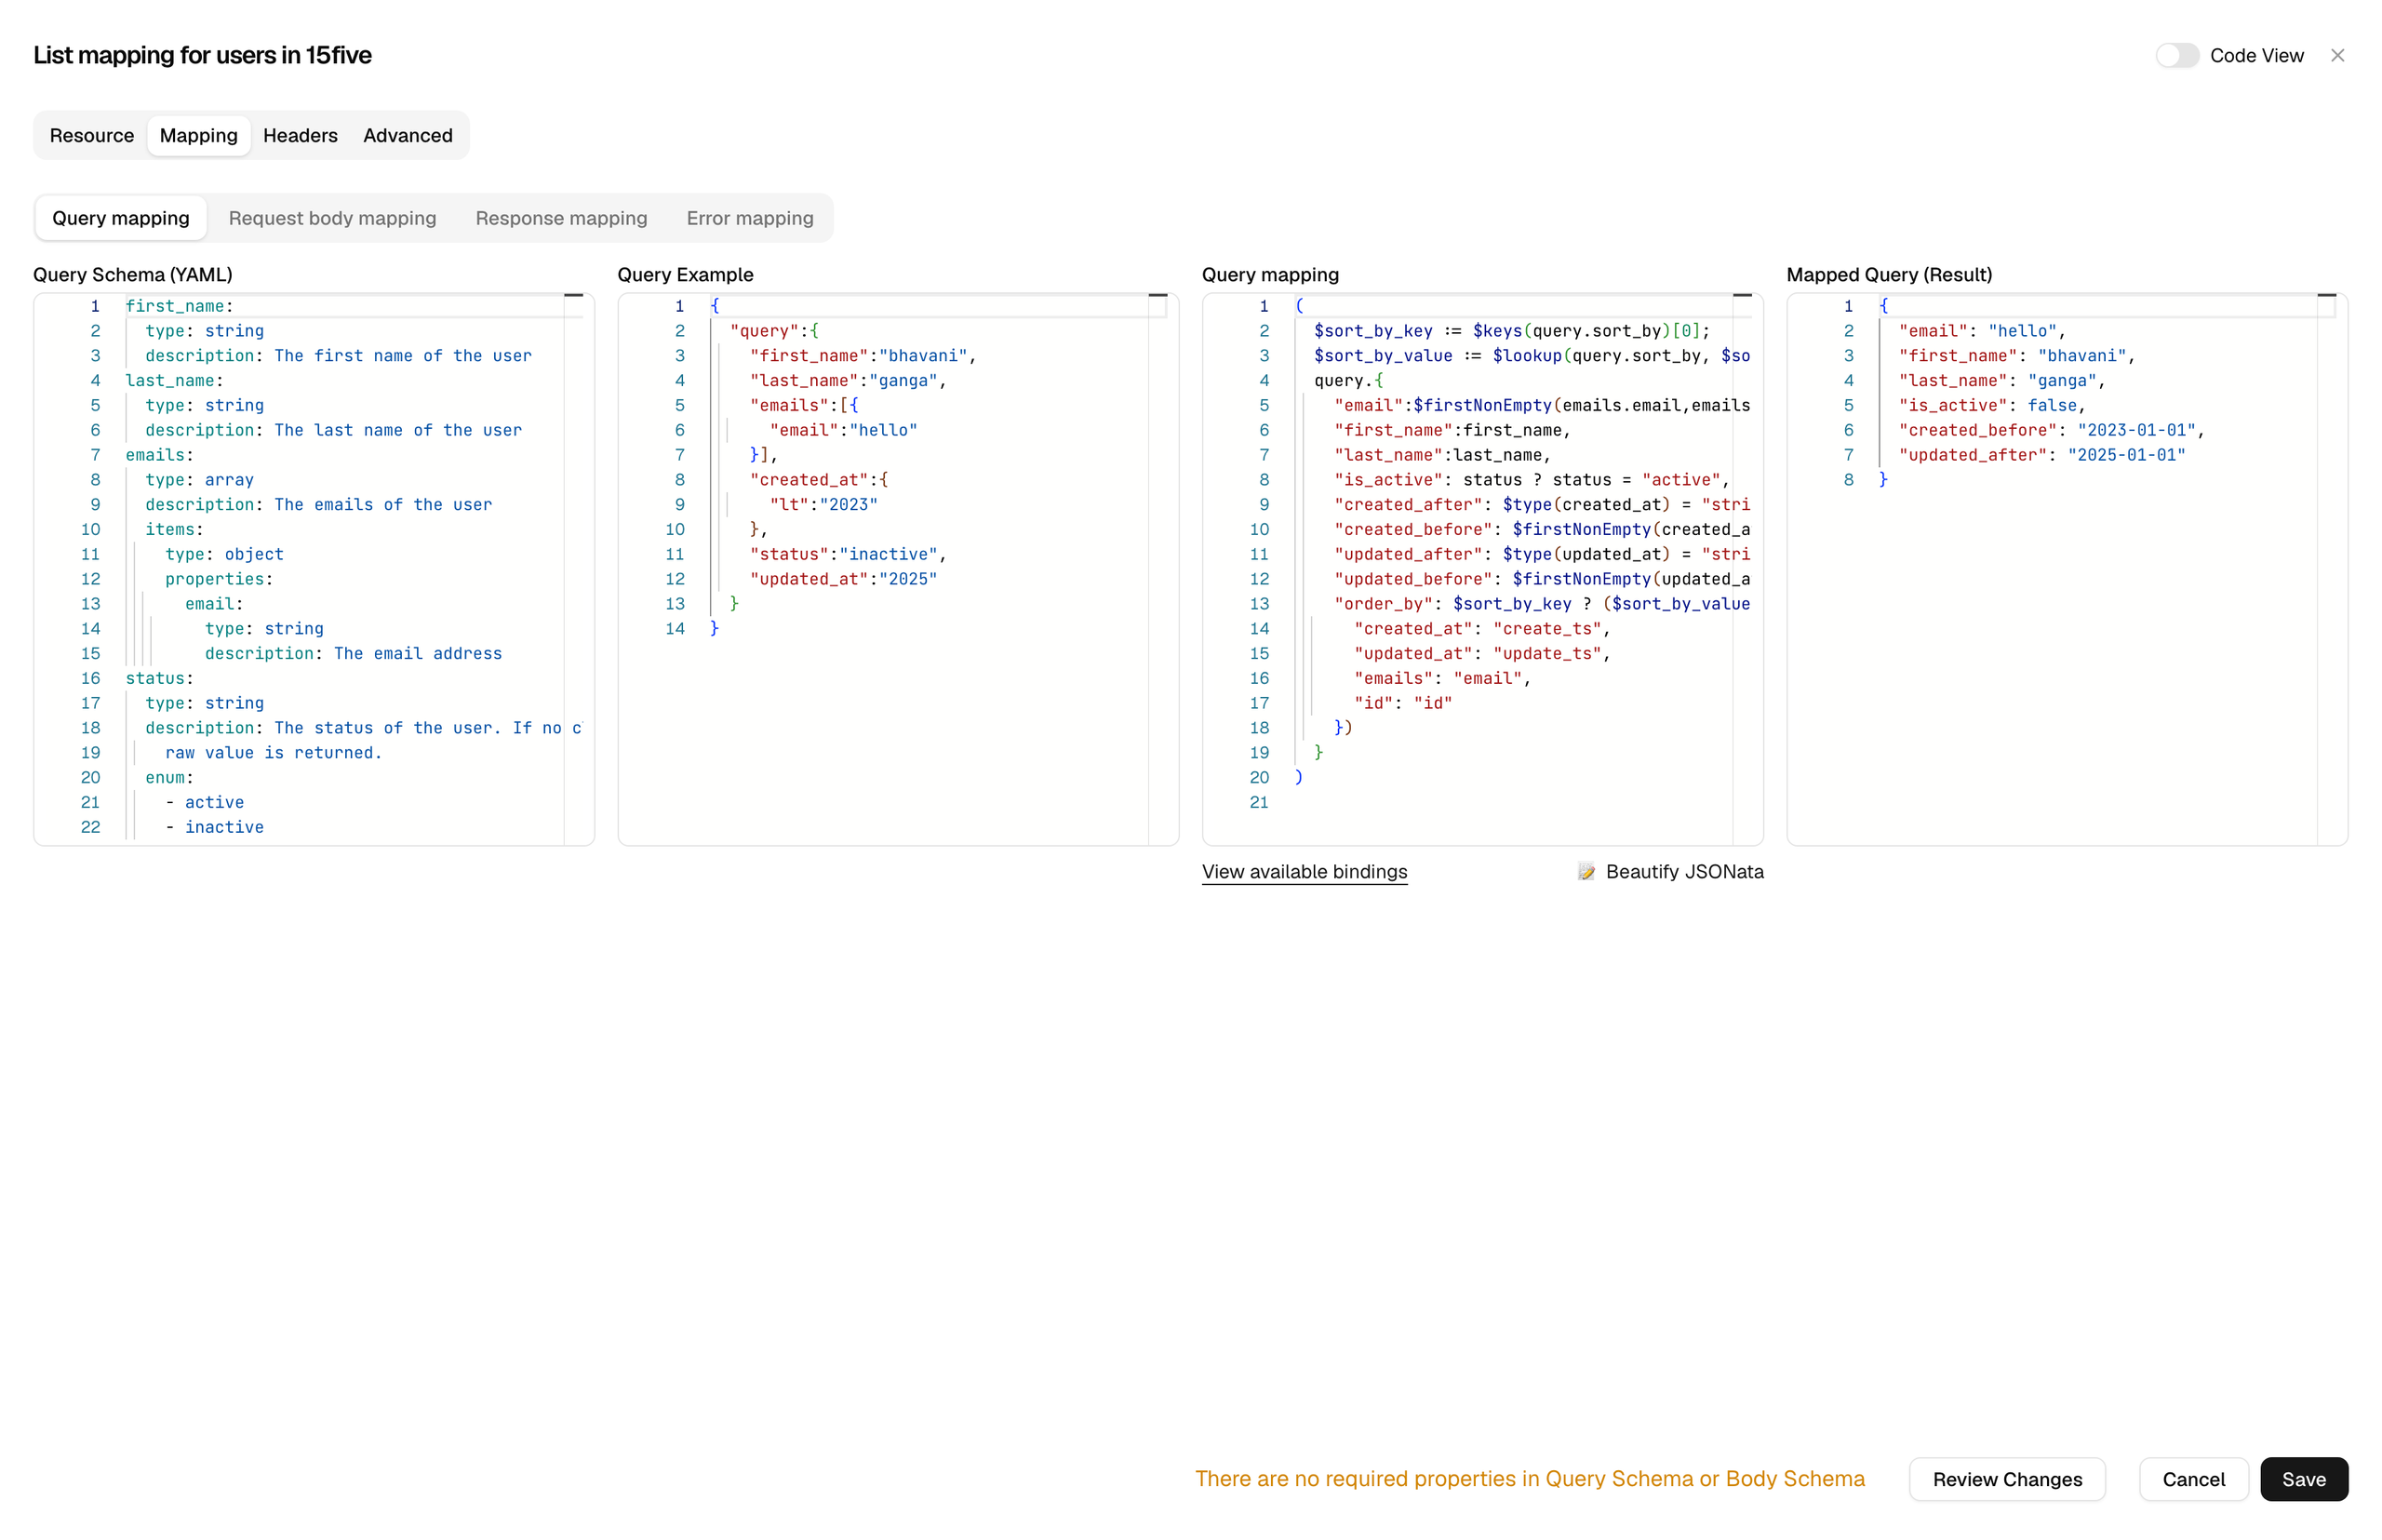Click '"updated_after": "2025-01-01"' in result
The image size is (2382, 1540).
pyautogui.click(x=2041, y=455)
